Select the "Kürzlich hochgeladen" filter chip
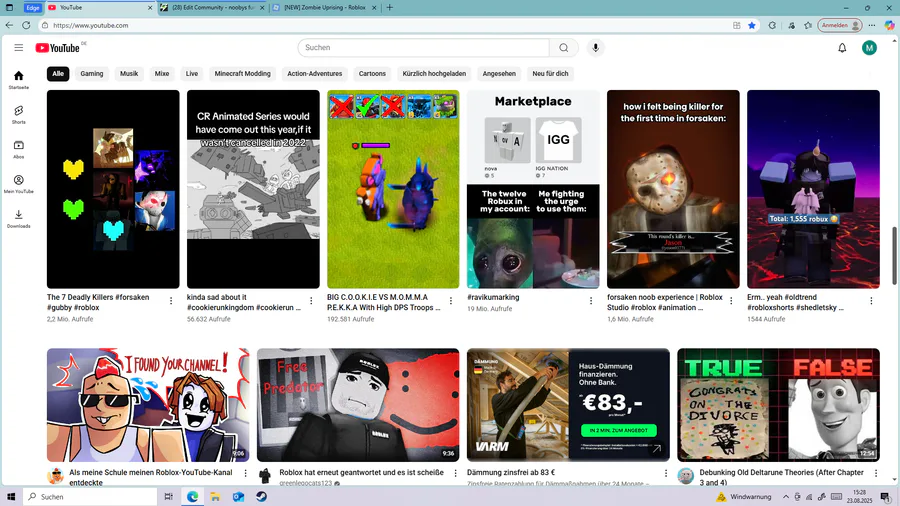This screenshot has height=506, width=900. 434,73
